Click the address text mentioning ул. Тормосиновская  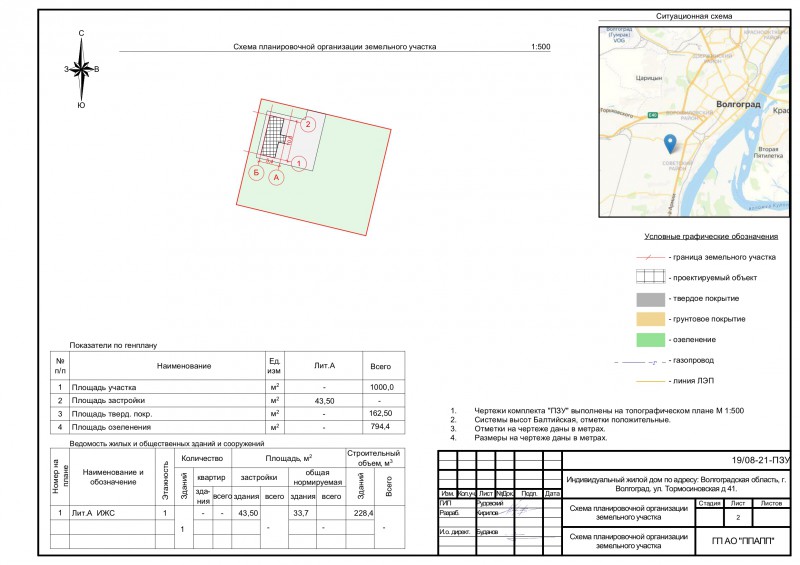pyautogui.click(x=676, y=484)
